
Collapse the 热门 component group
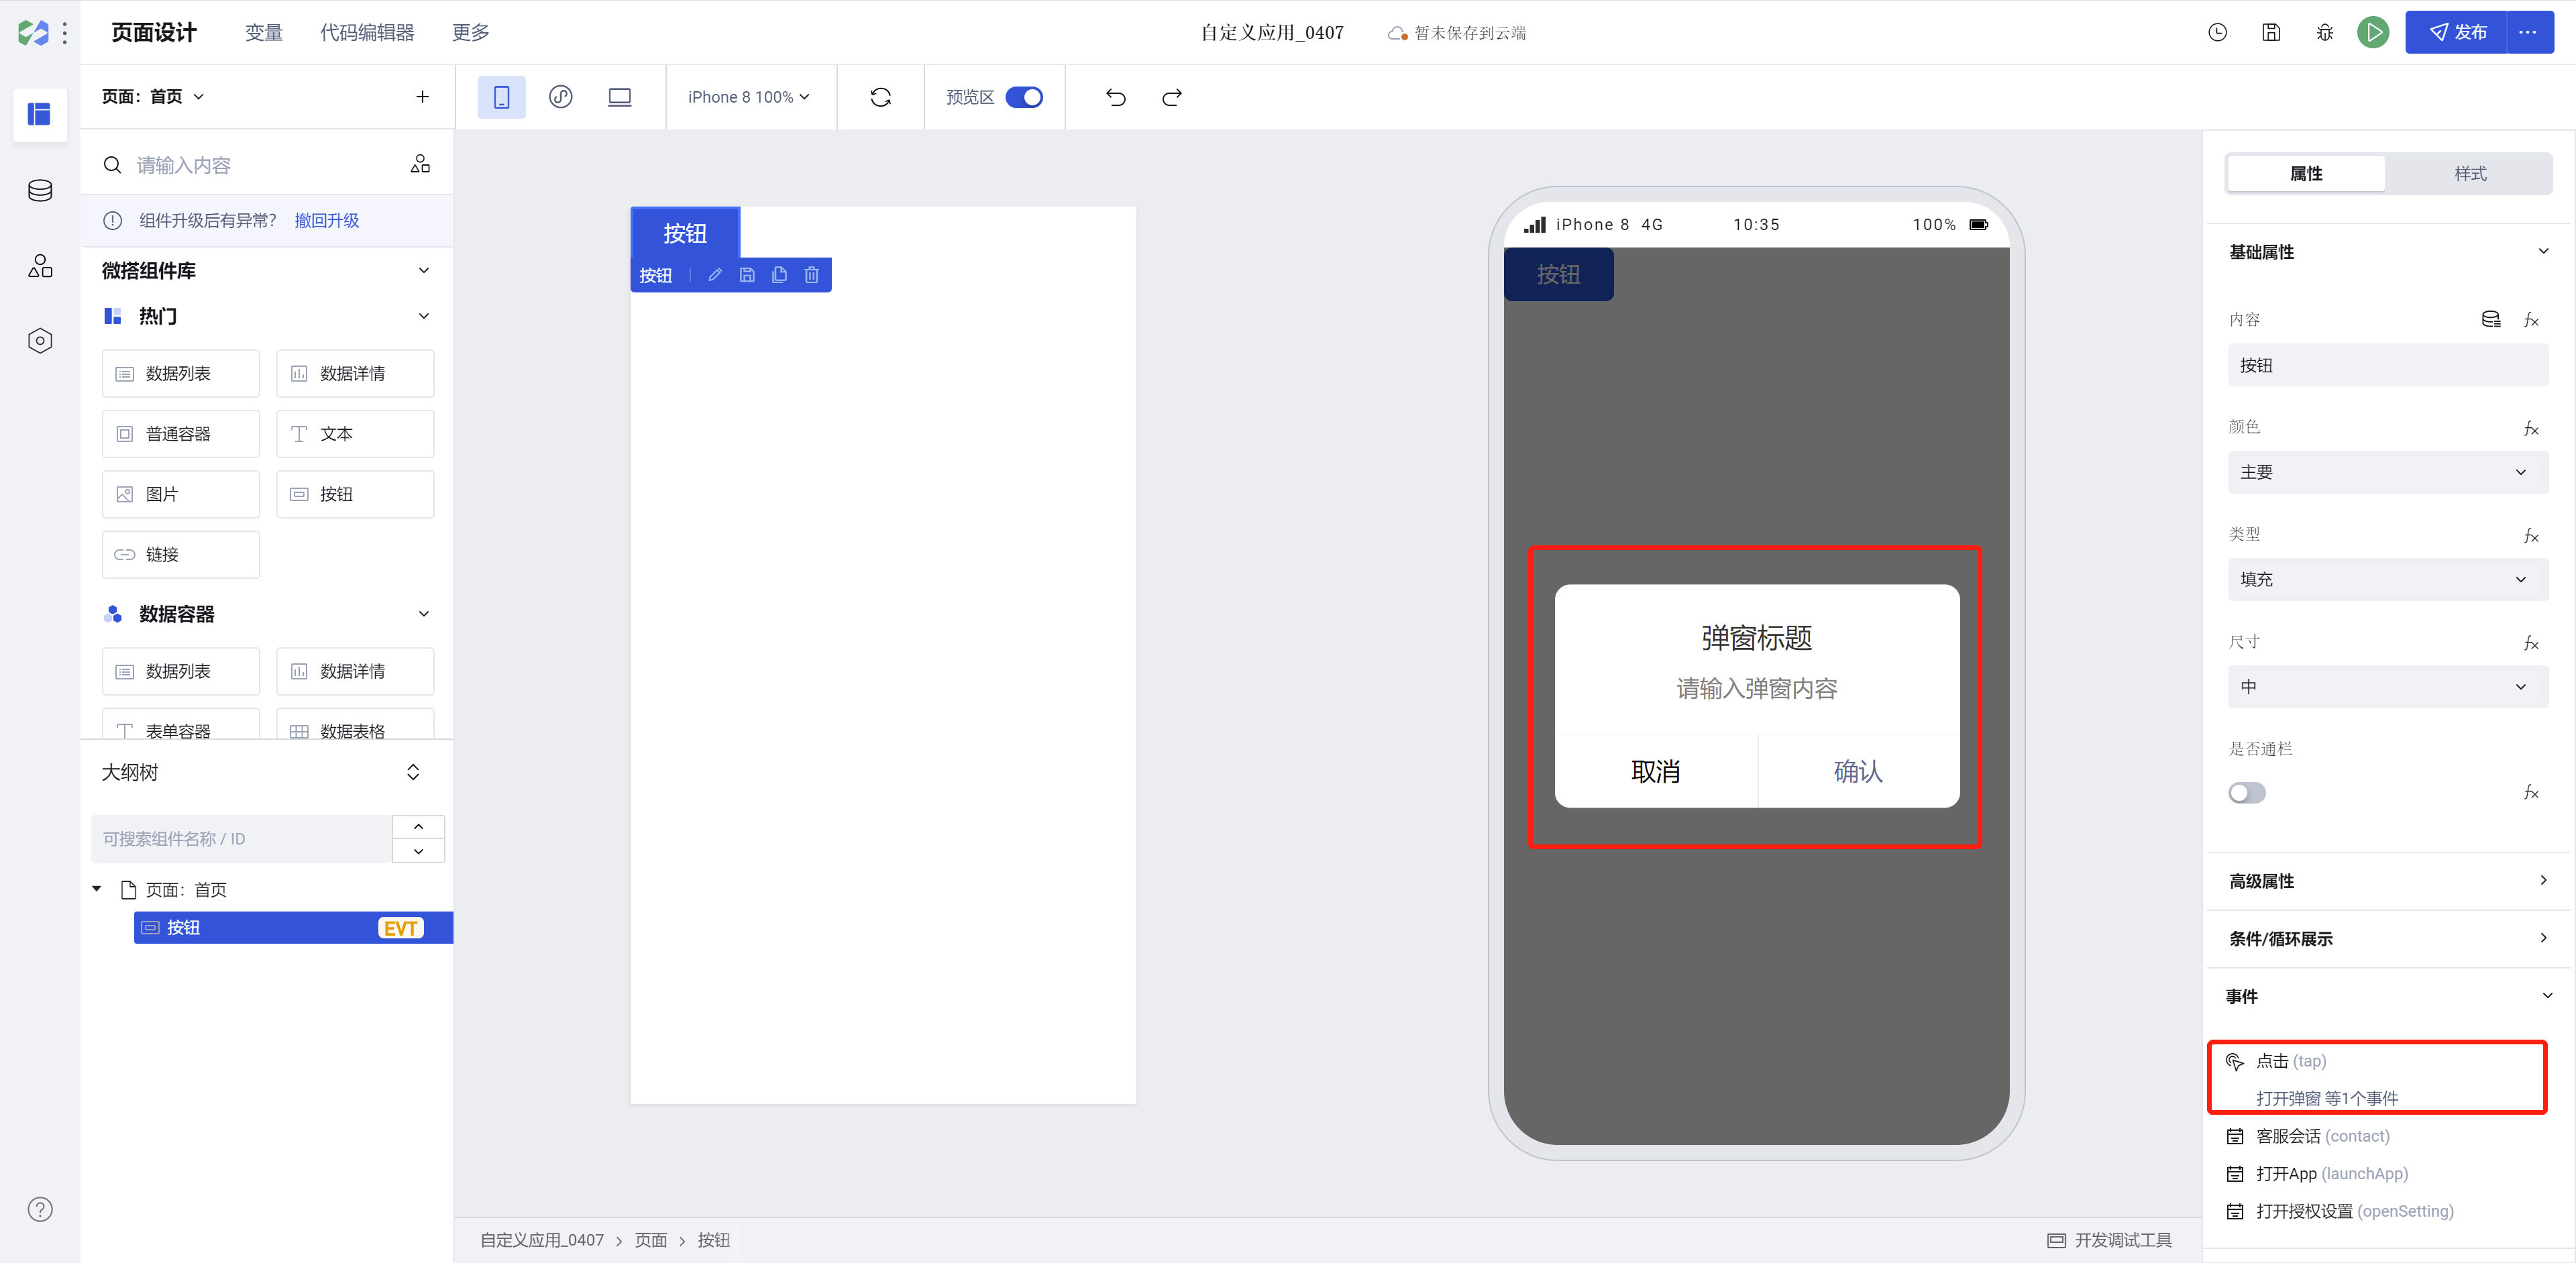coord(423,316)
